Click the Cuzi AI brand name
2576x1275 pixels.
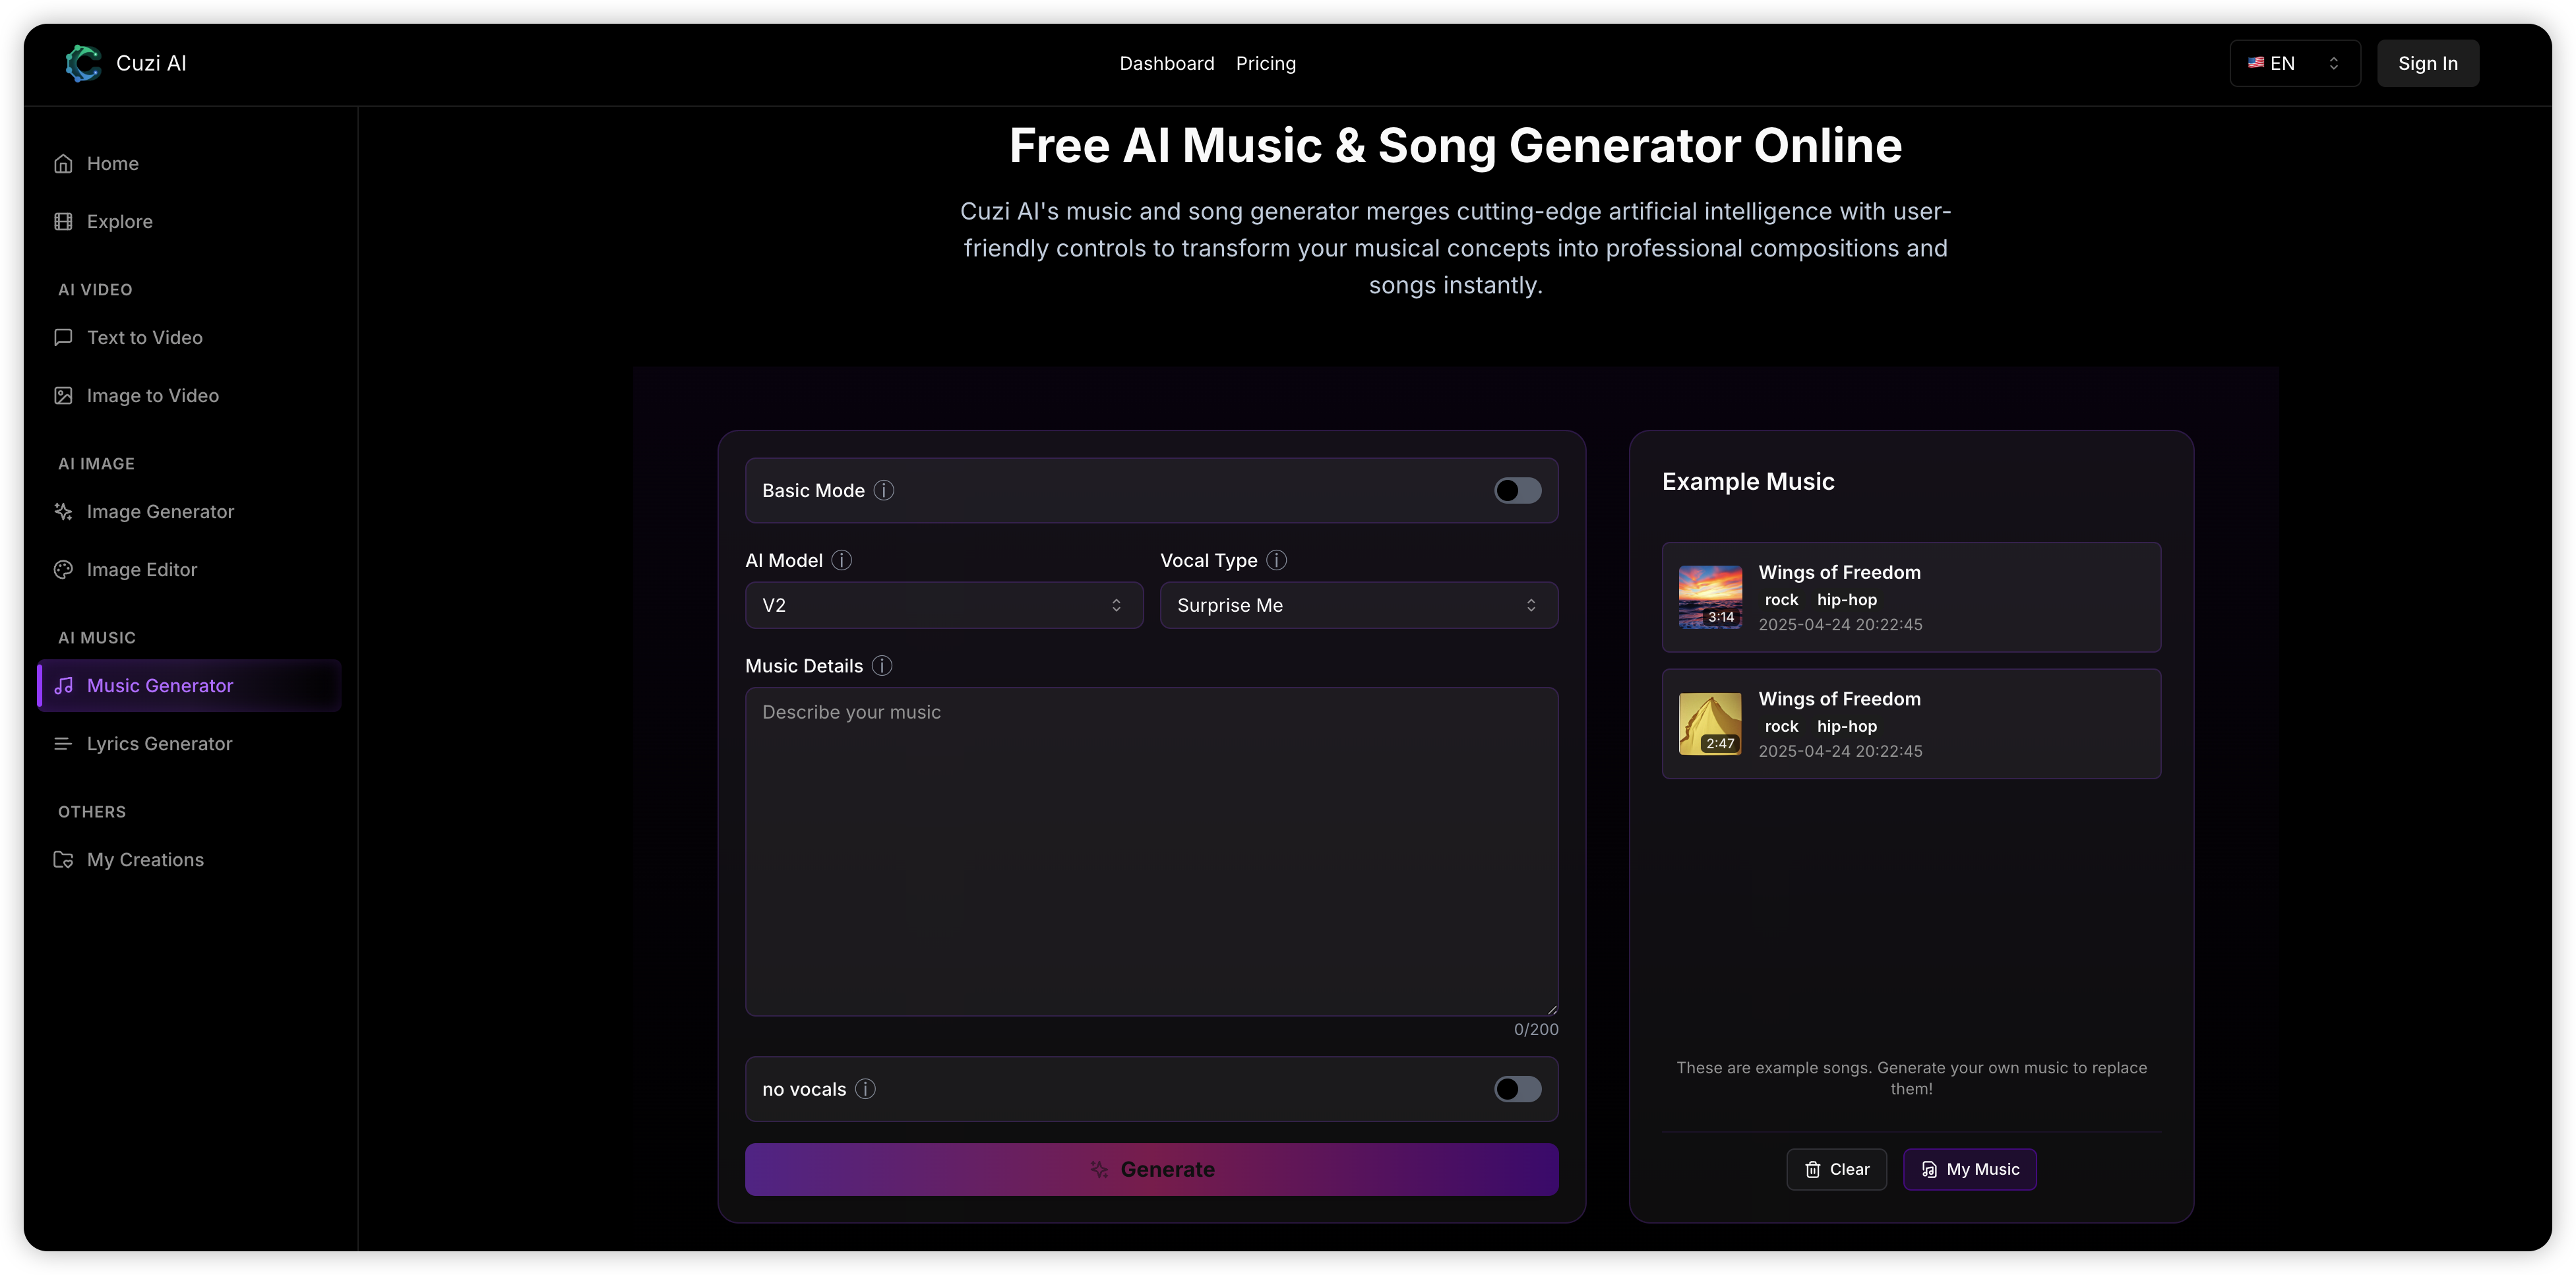[151, 63]
